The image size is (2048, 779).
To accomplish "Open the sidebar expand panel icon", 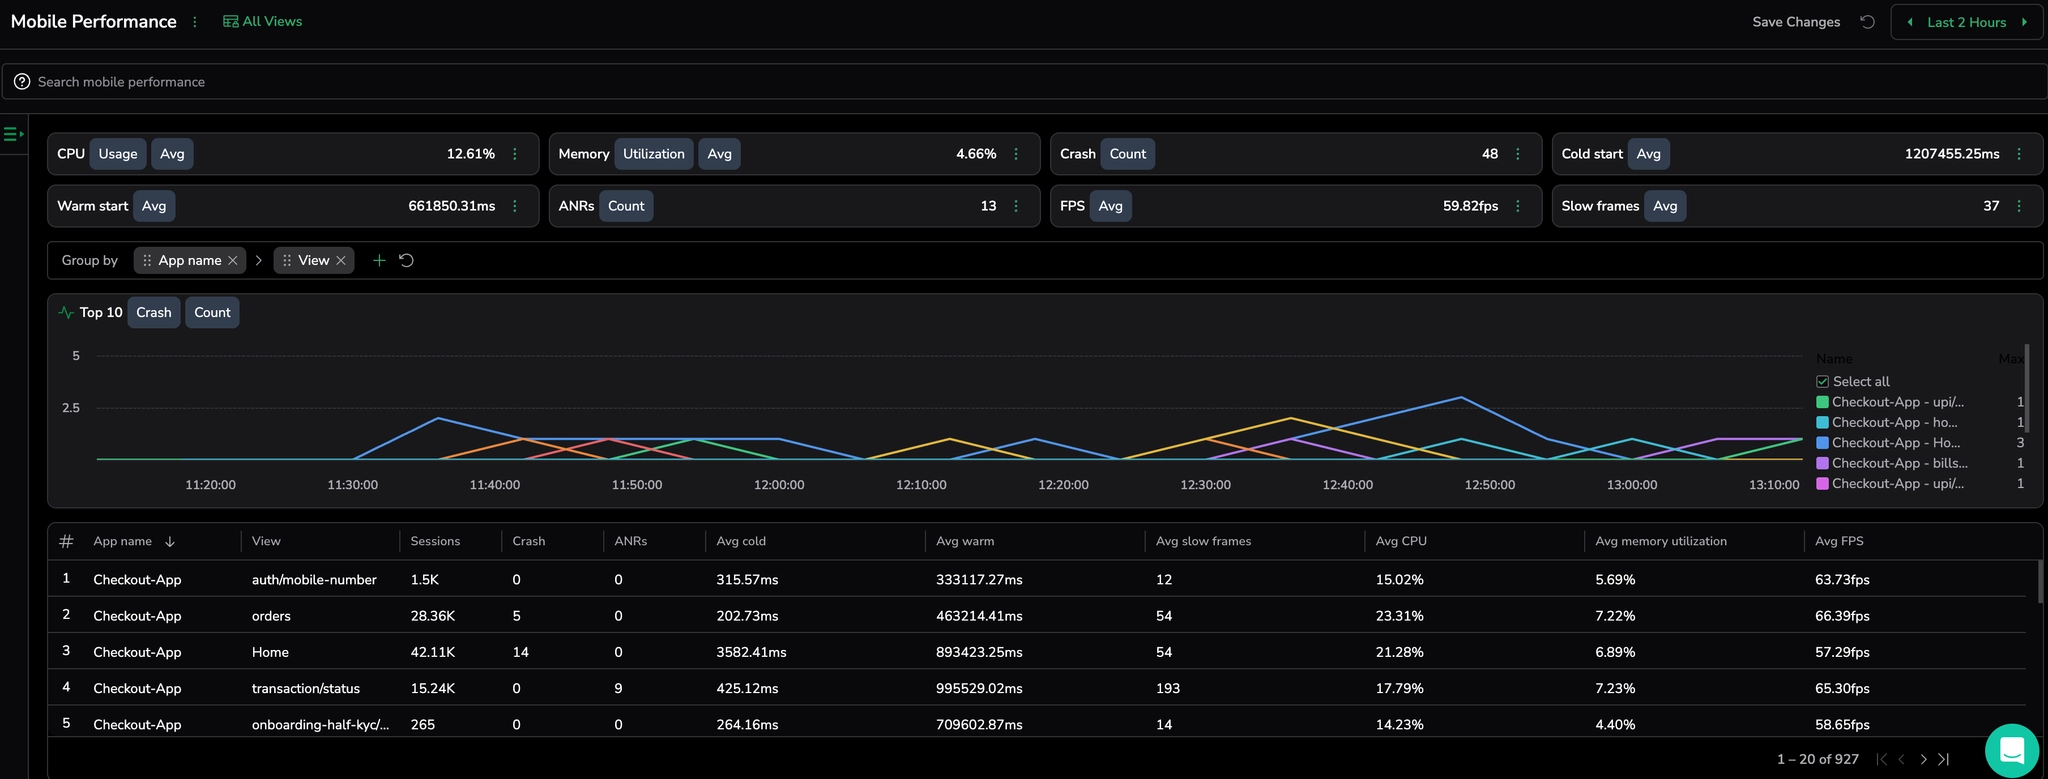I will point(13,134).
